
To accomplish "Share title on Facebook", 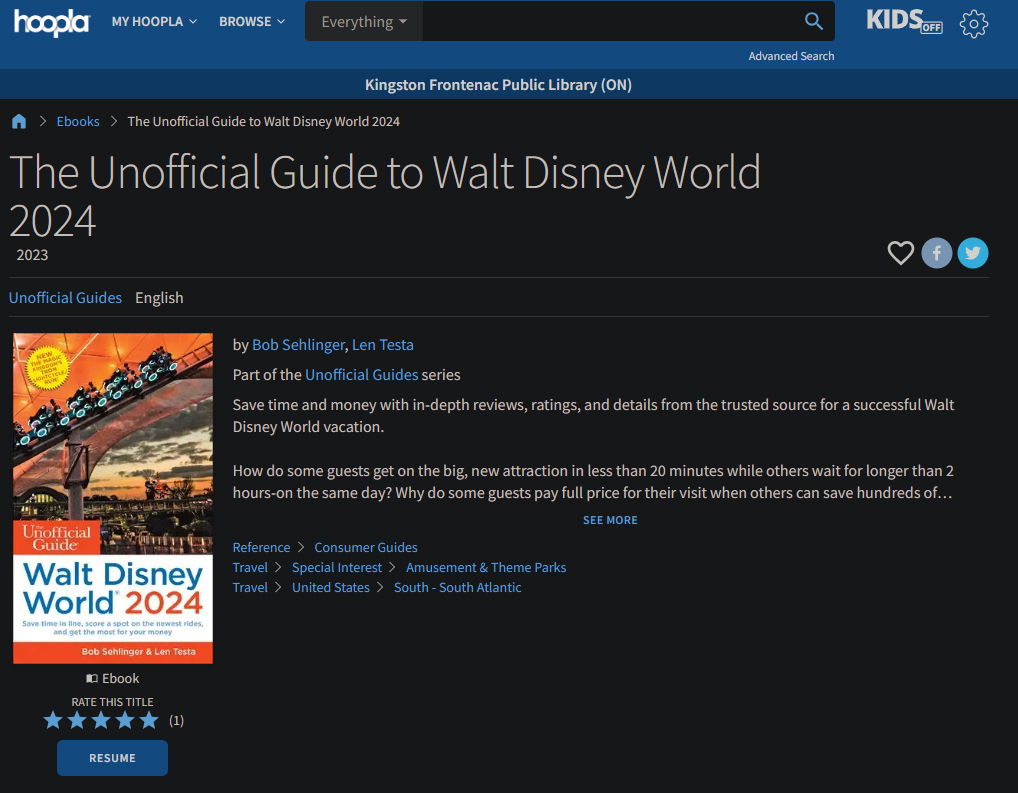I will pyautogui.click(x=936, y=253).
